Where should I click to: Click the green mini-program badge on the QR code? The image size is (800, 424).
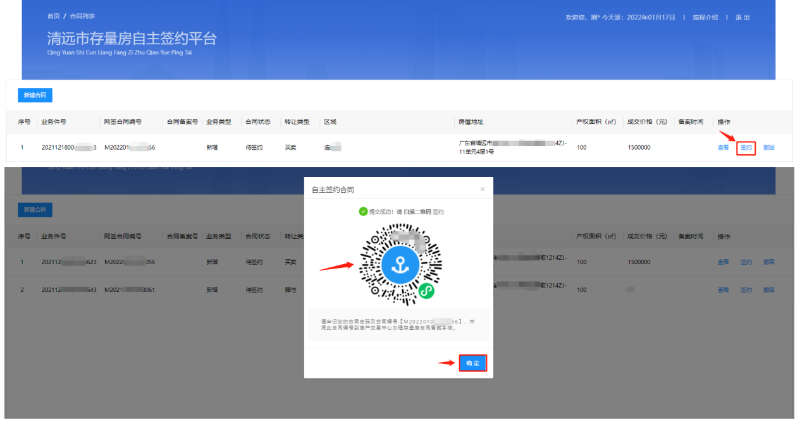point(427,291)
